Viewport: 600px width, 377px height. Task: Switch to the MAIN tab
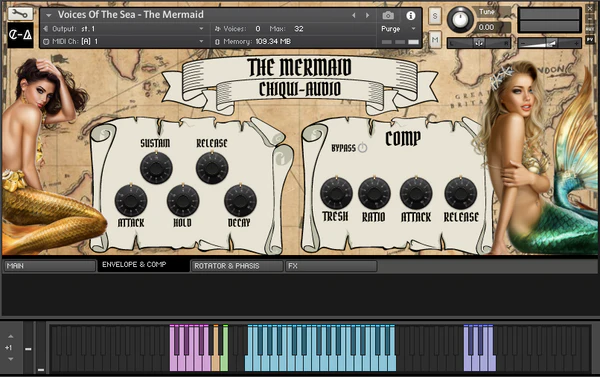pos(50,266)
